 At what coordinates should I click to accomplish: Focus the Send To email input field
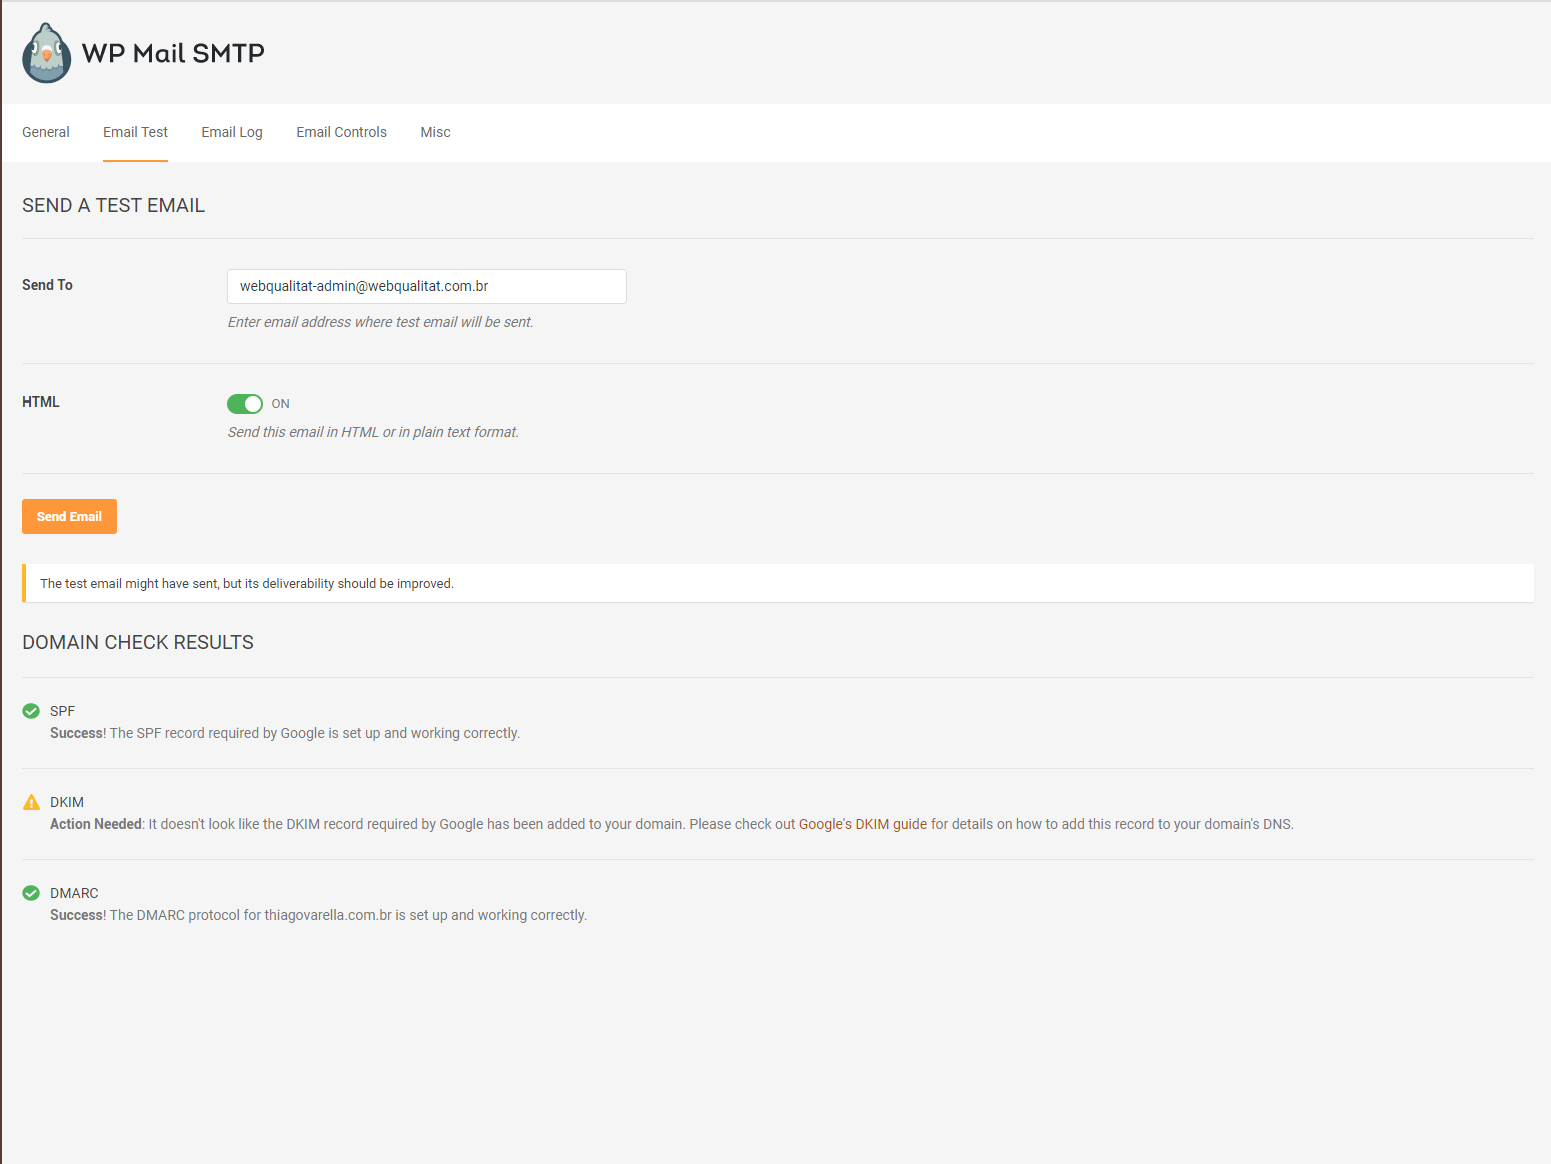[427, 286]
